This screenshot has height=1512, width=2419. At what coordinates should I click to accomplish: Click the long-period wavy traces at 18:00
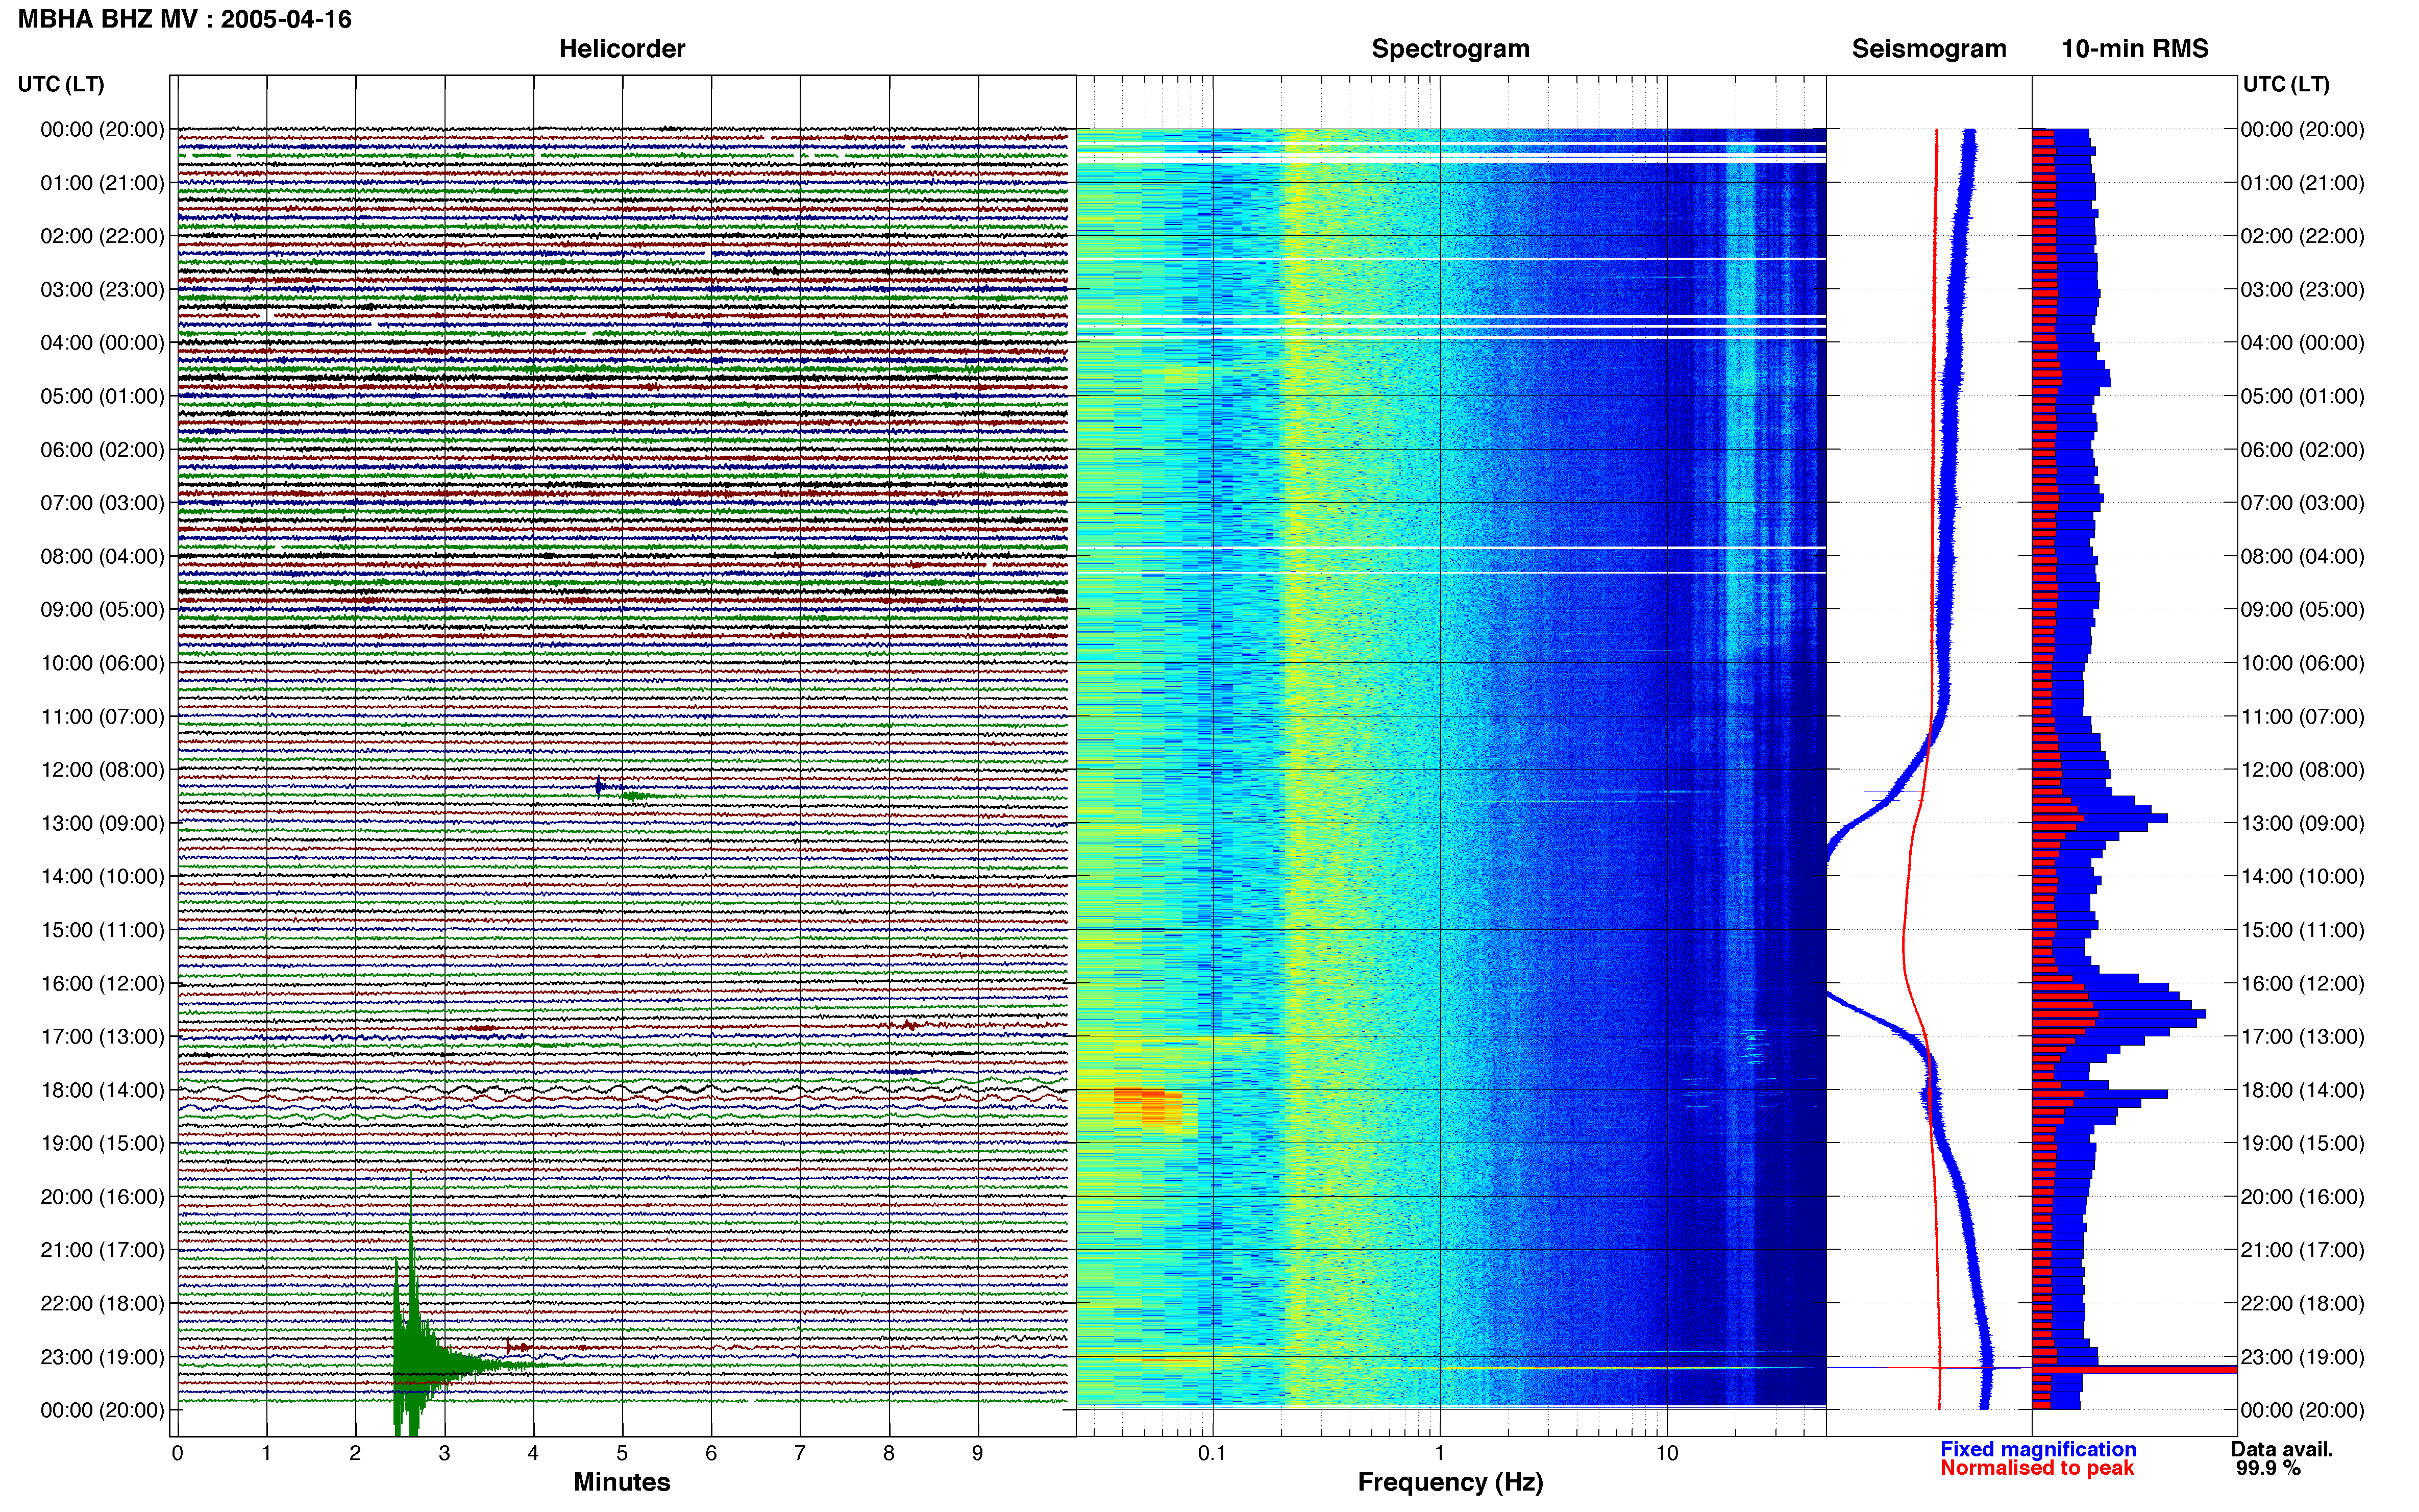(622, 1091)
